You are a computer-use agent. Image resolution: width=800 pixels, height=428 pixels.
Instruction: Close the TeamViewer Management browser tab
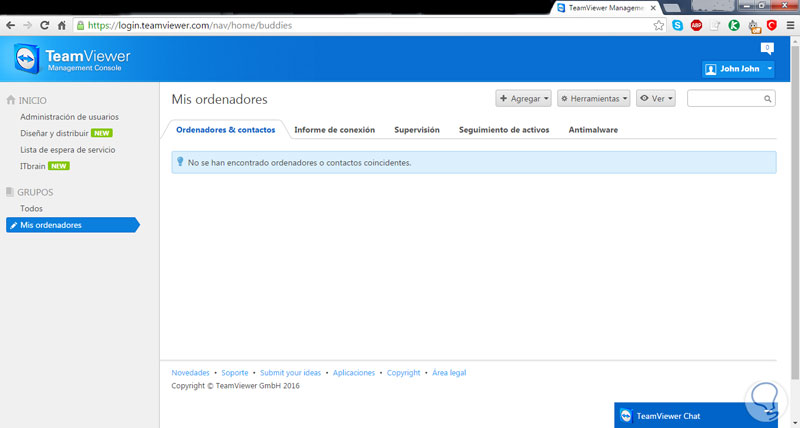(653, 8)
